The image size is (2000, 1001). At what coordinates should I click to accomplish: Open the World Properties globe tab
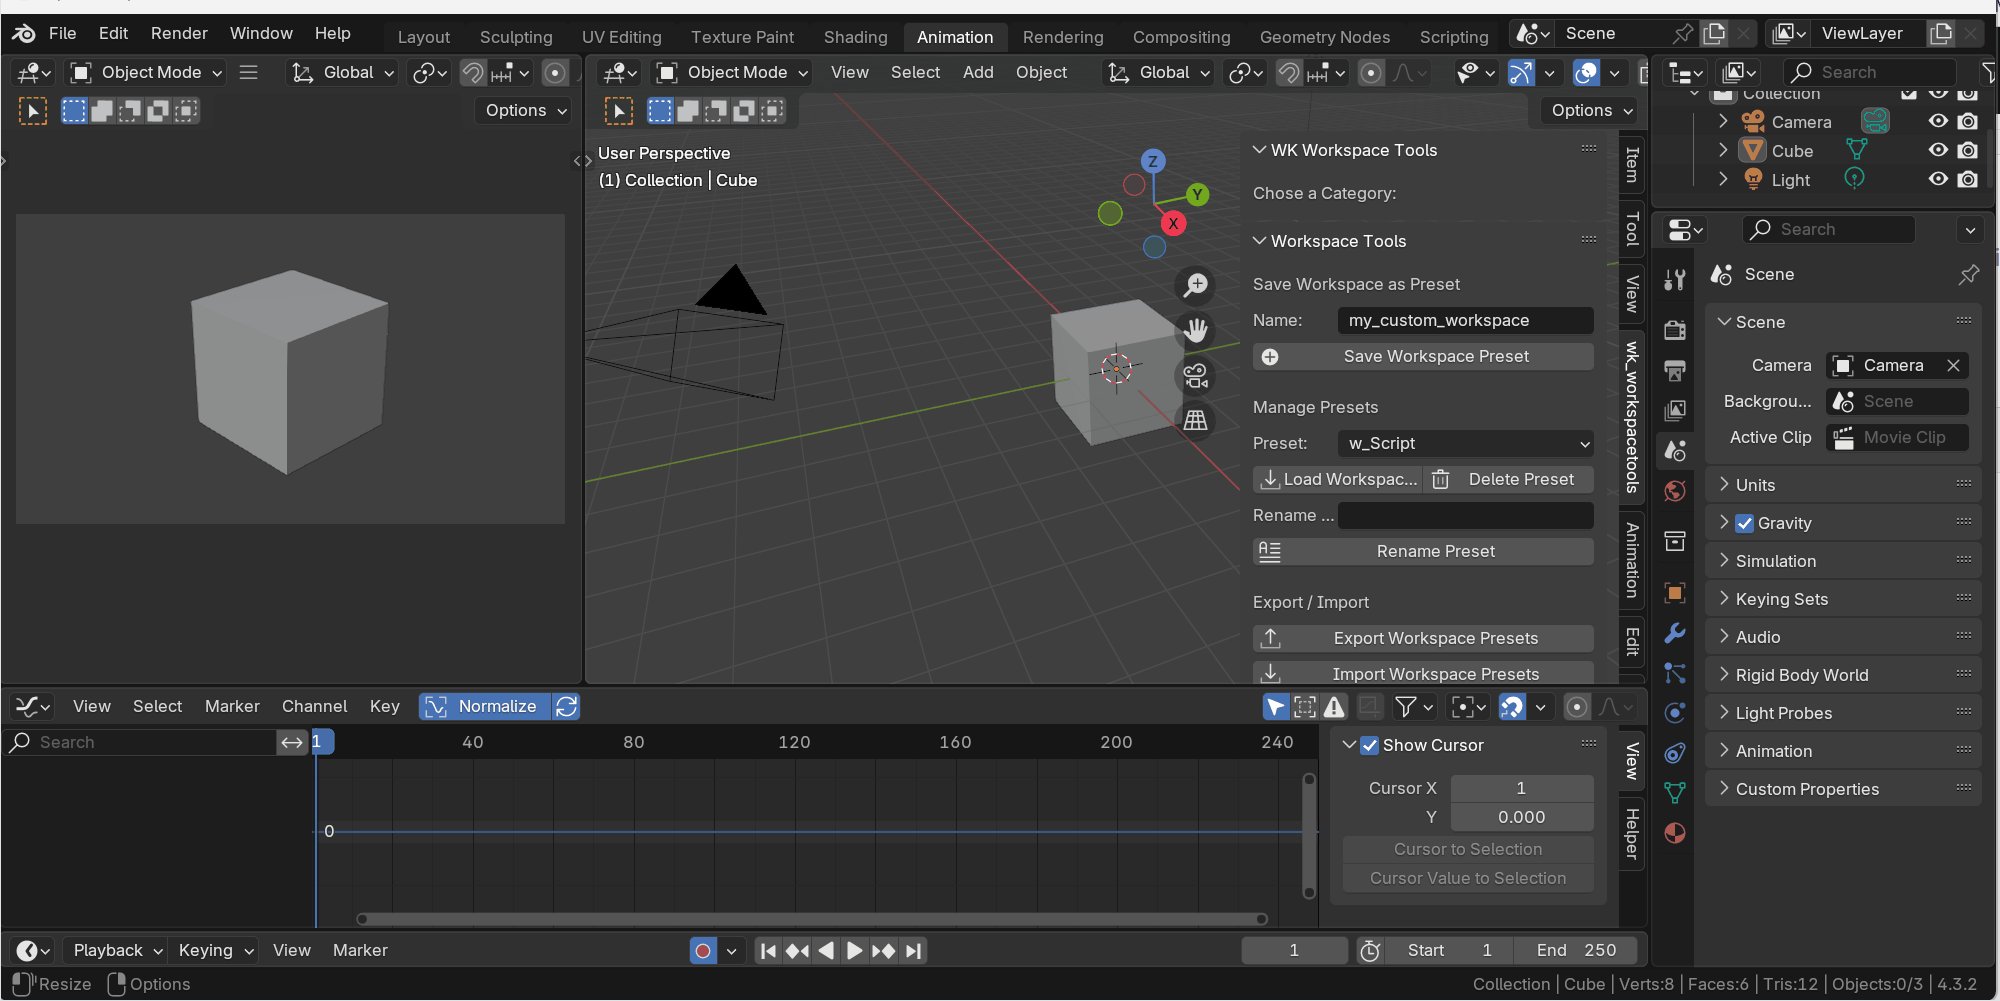tap(1675, 491)
